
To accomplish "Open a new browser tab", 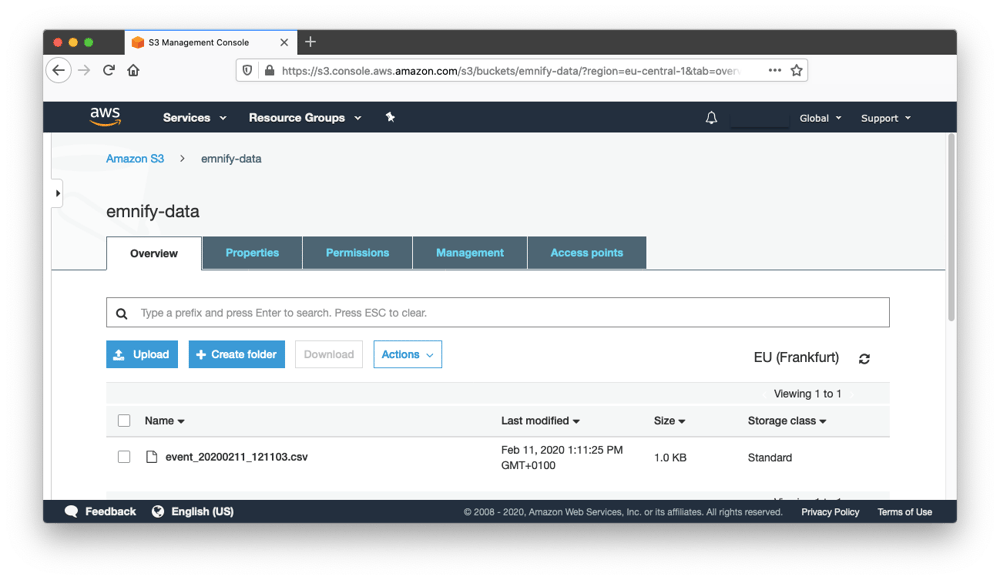I will pyautogui.click(x=311, y=42).
